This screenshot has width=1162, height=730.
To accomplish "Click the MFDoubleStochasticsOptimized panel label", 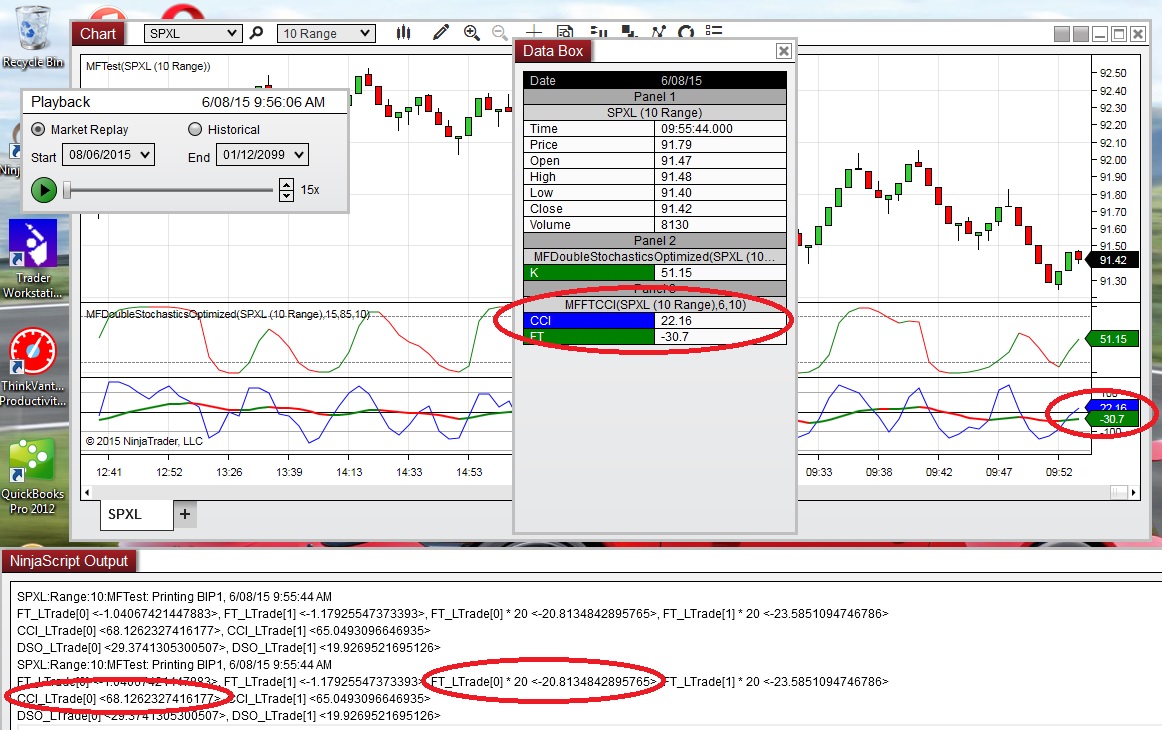I will click(228, 314).
